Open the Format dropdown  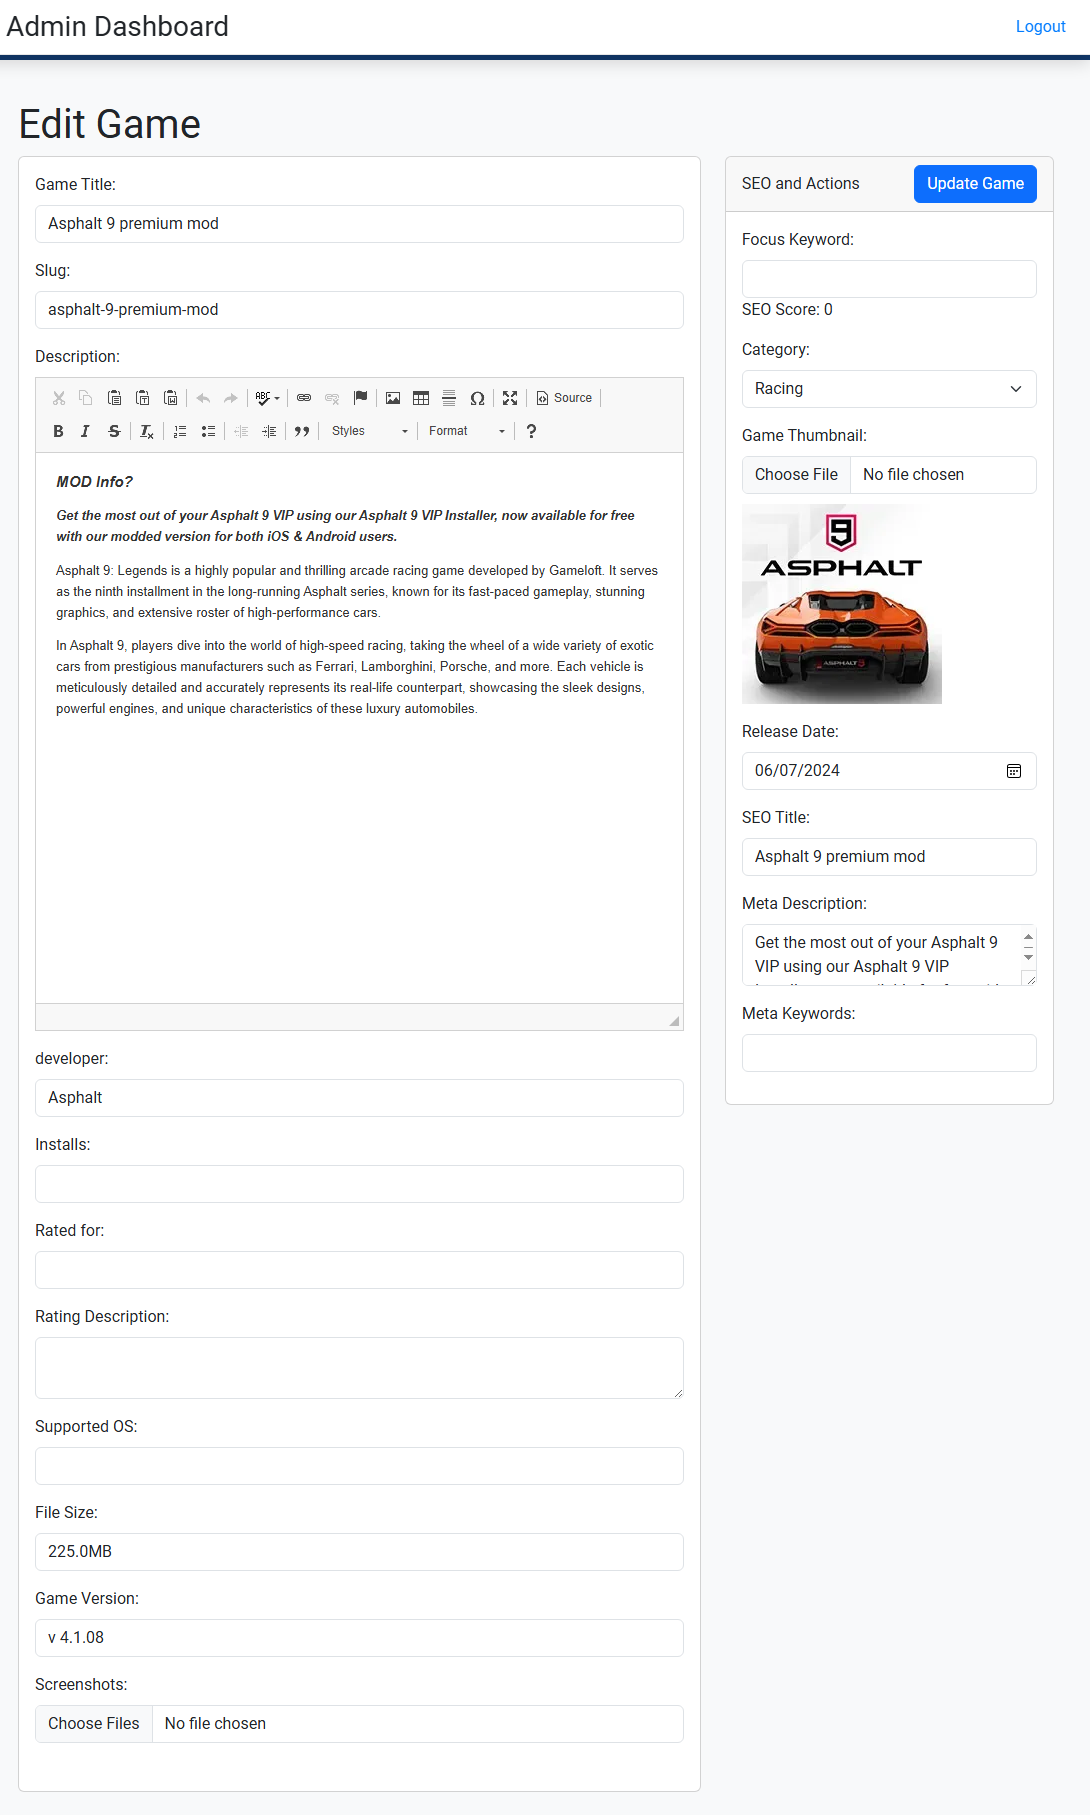466,431
